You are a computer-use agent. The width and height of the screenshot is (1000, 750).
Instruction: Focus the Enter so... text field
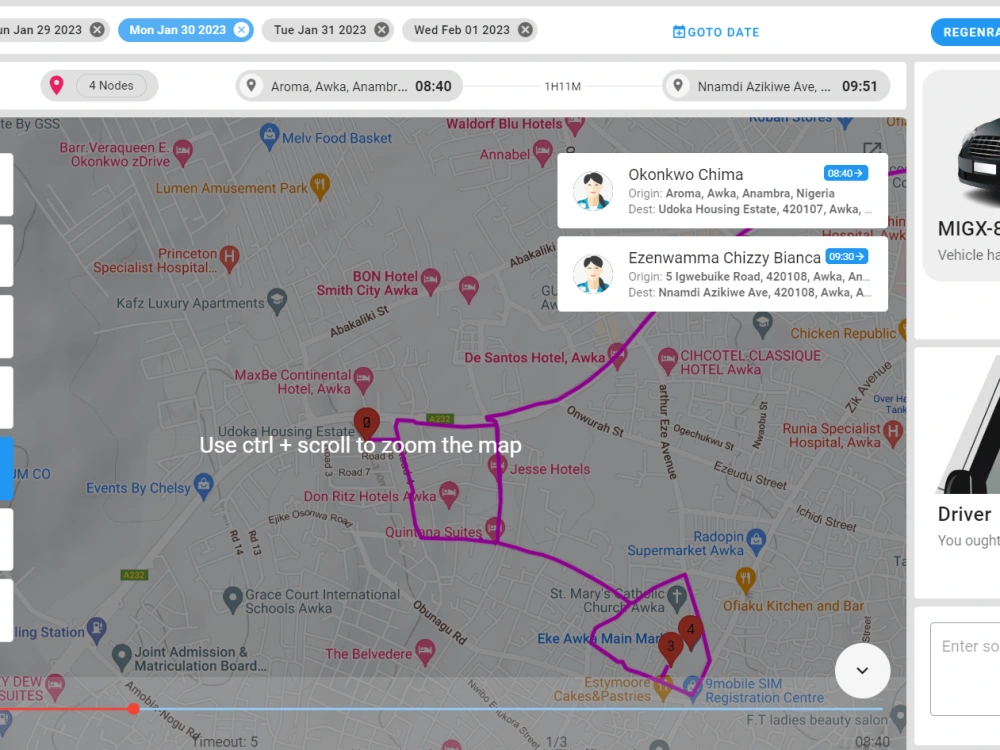point(965,669)
